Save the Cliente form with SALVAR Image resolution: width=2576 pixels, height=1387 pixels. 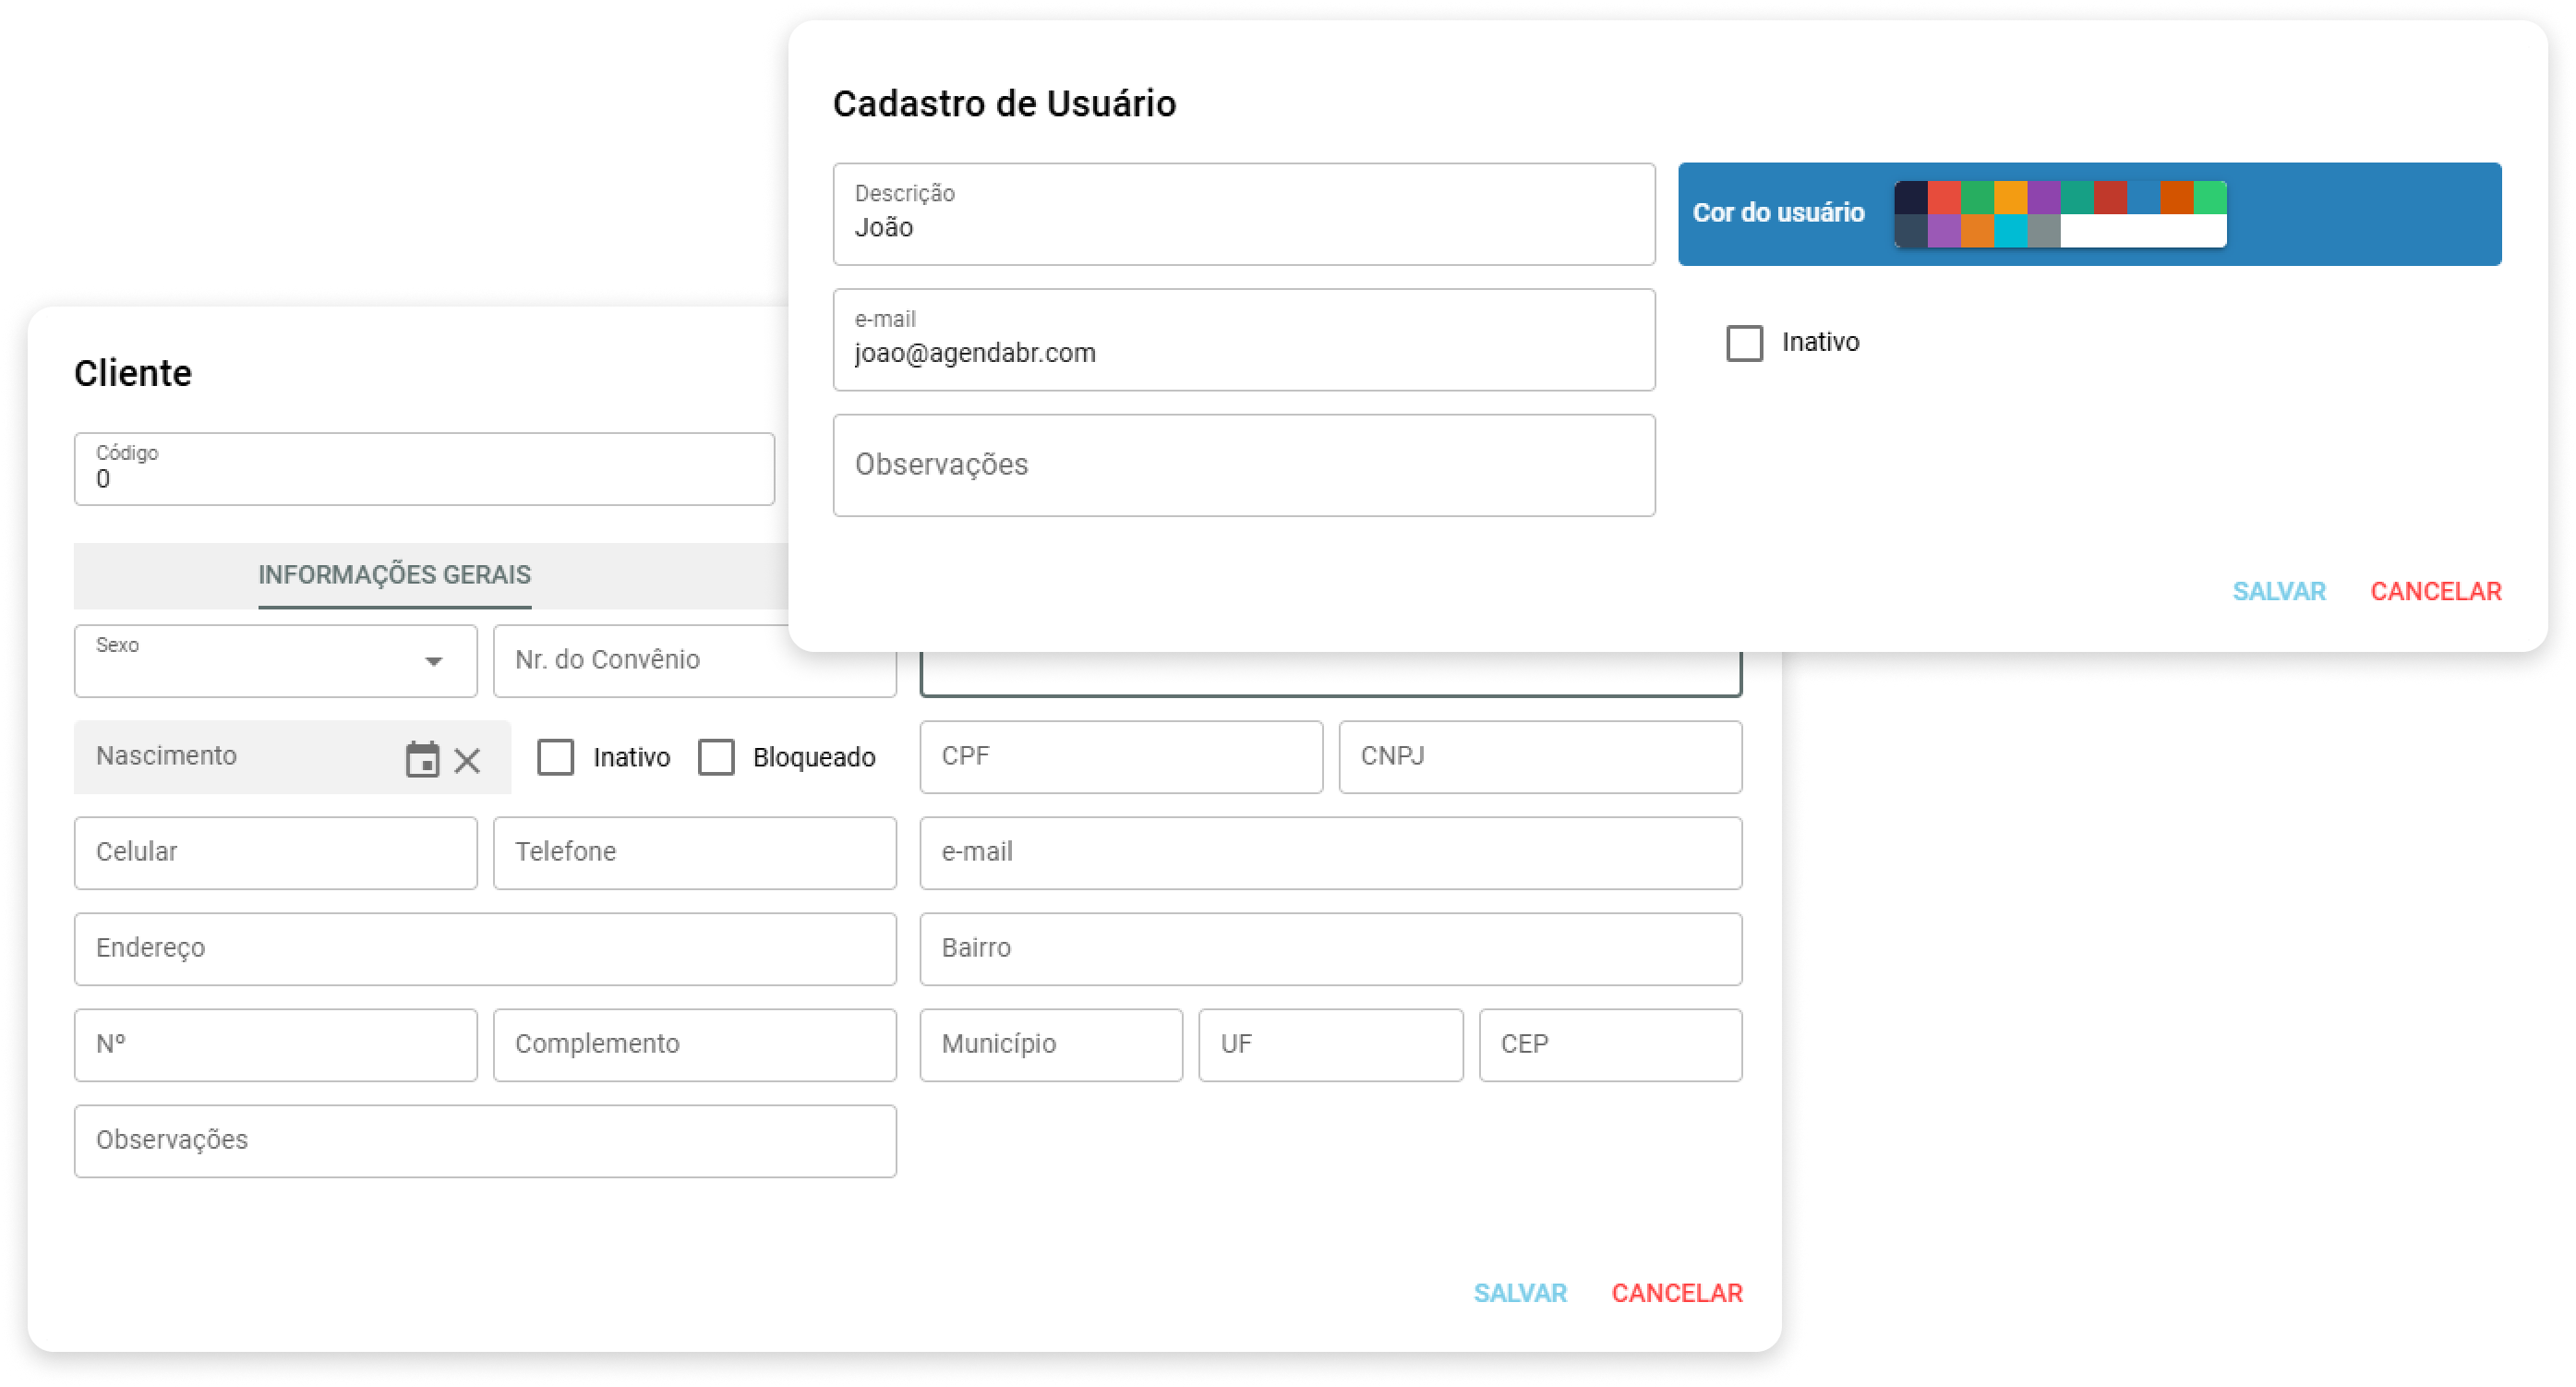tap(1520, 1294)
